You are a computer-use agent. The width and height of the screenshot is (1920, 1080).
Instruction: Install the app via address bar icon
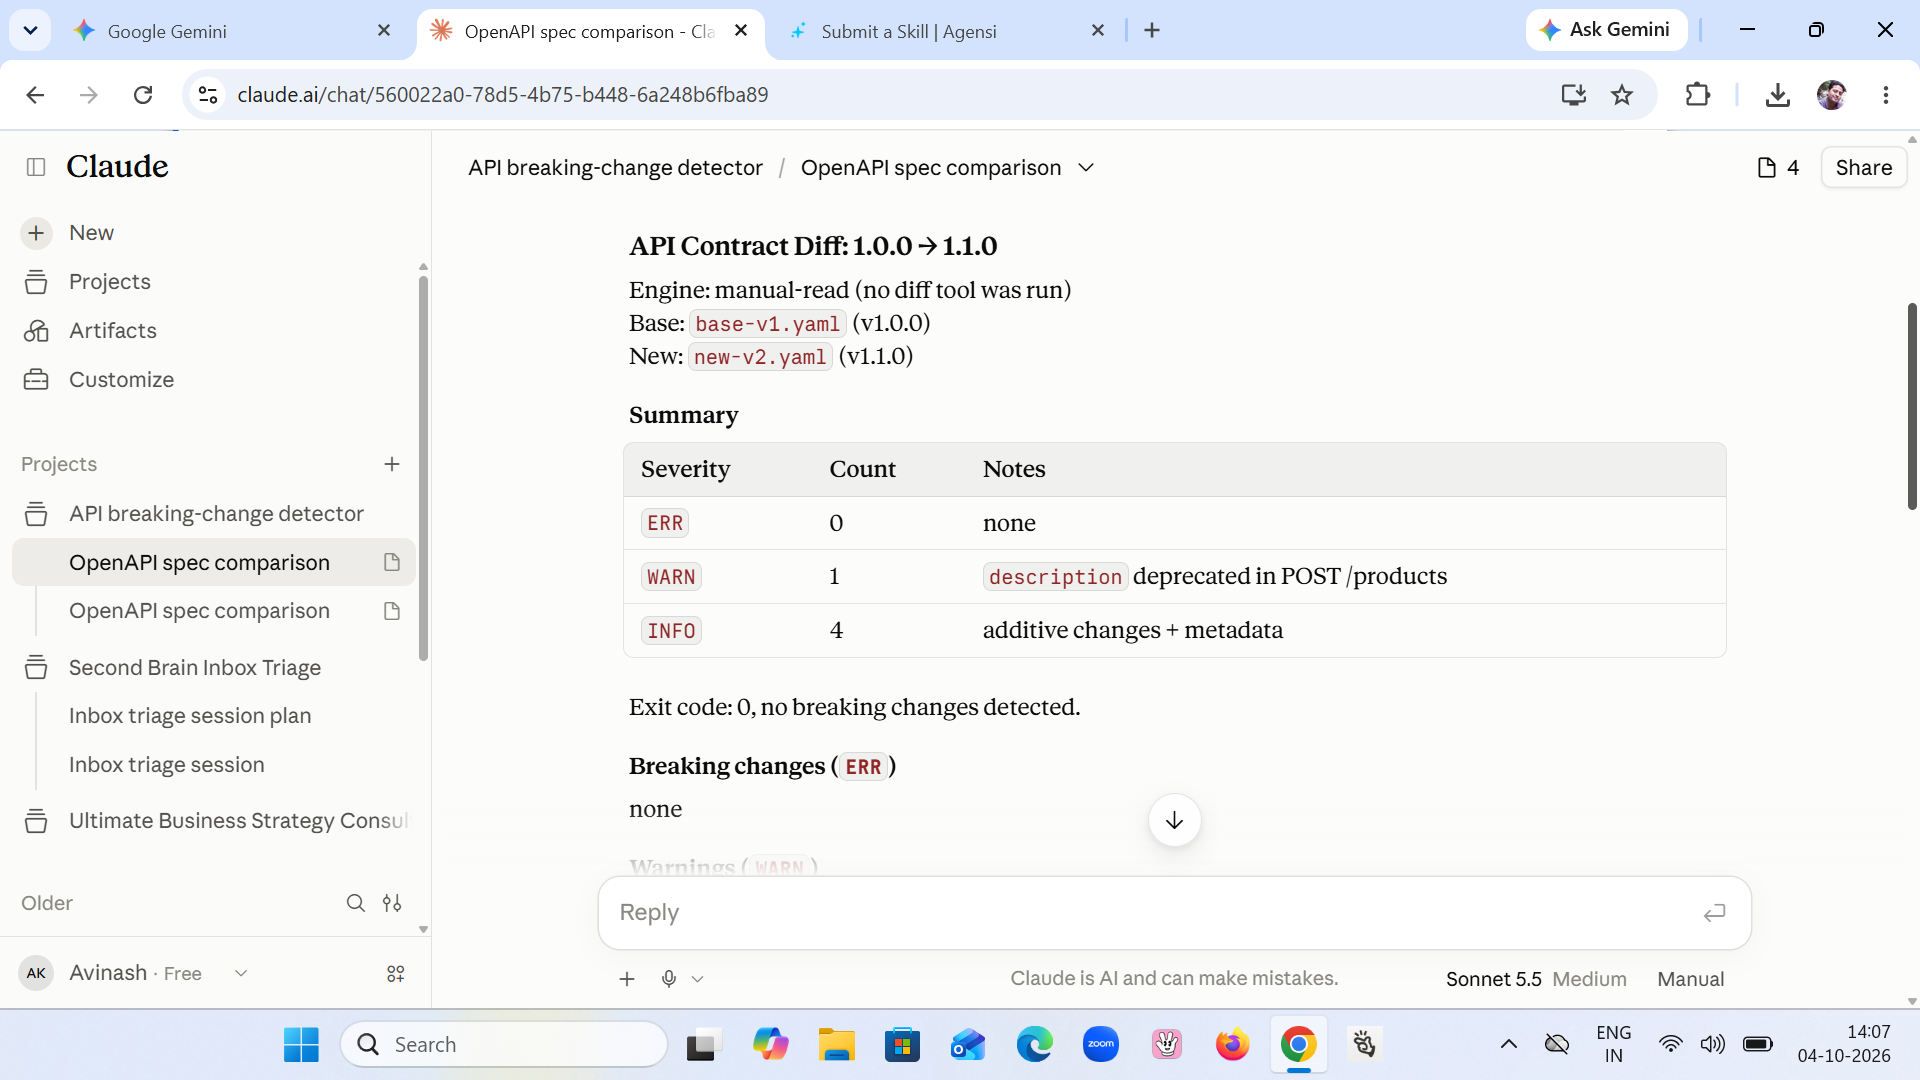click(1574, 95)
